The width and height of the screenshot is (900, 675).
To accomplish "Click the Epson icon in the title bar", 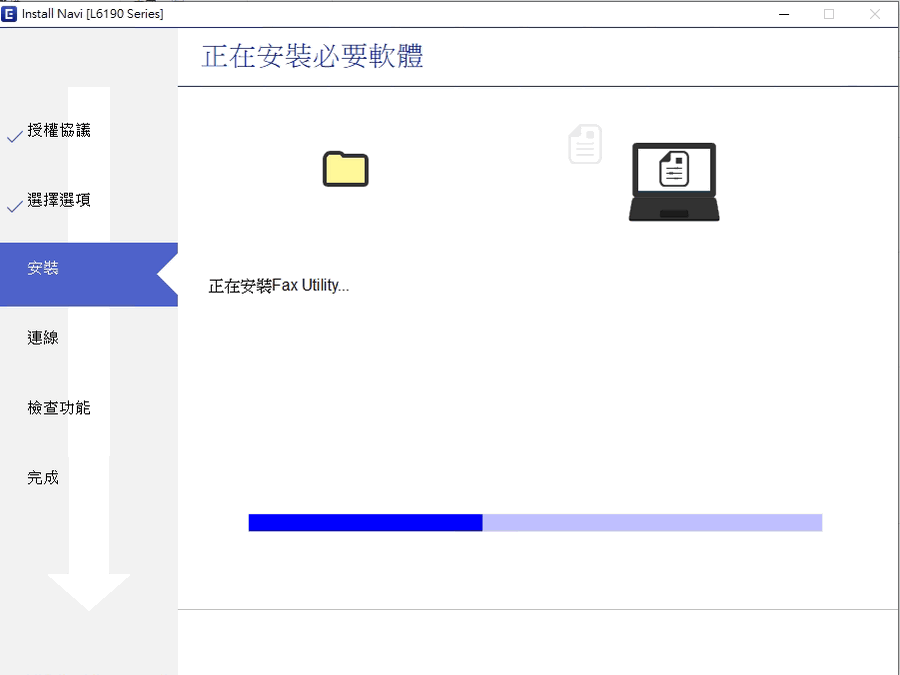I will click(11, 14).
